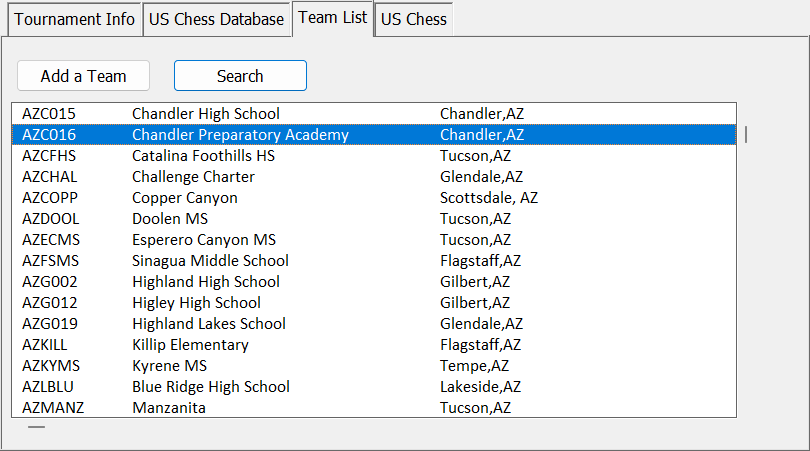Screen dimensions: 810x451
Task: Select Killip Elementary from the list
Action: [x=190, y=345]
